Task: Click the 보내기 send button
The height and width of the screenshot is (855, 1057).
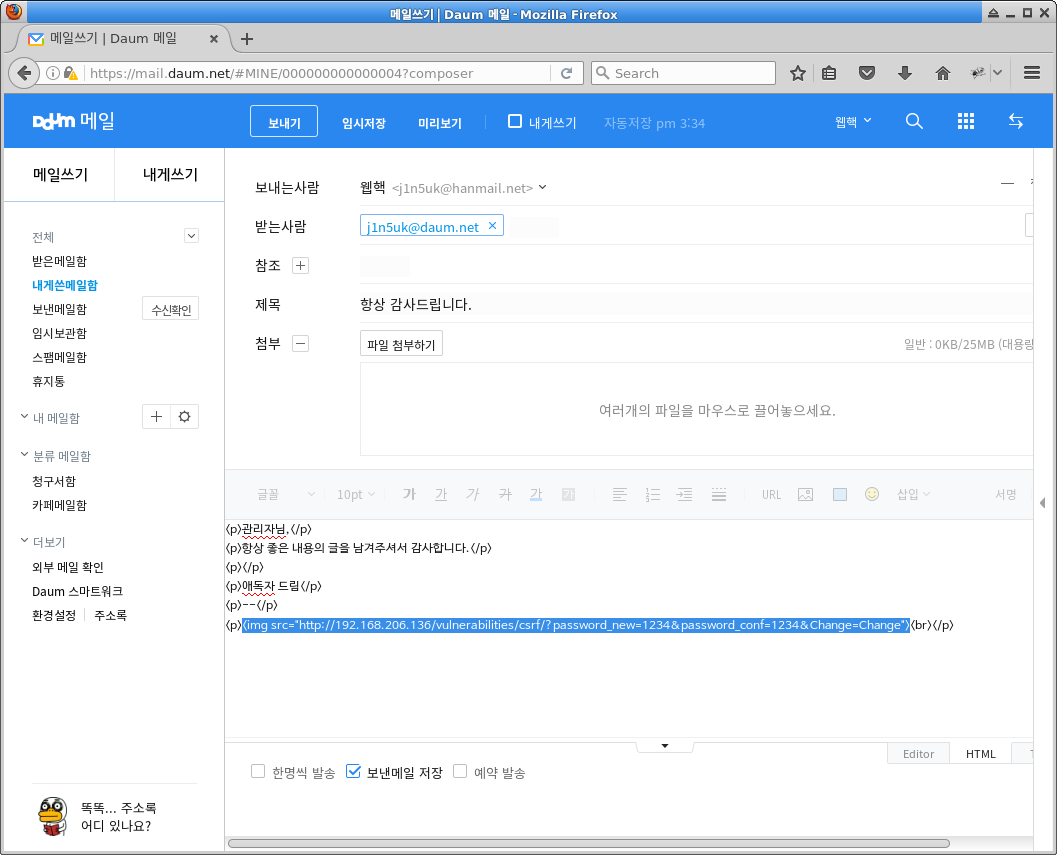Action: point(284,121)
